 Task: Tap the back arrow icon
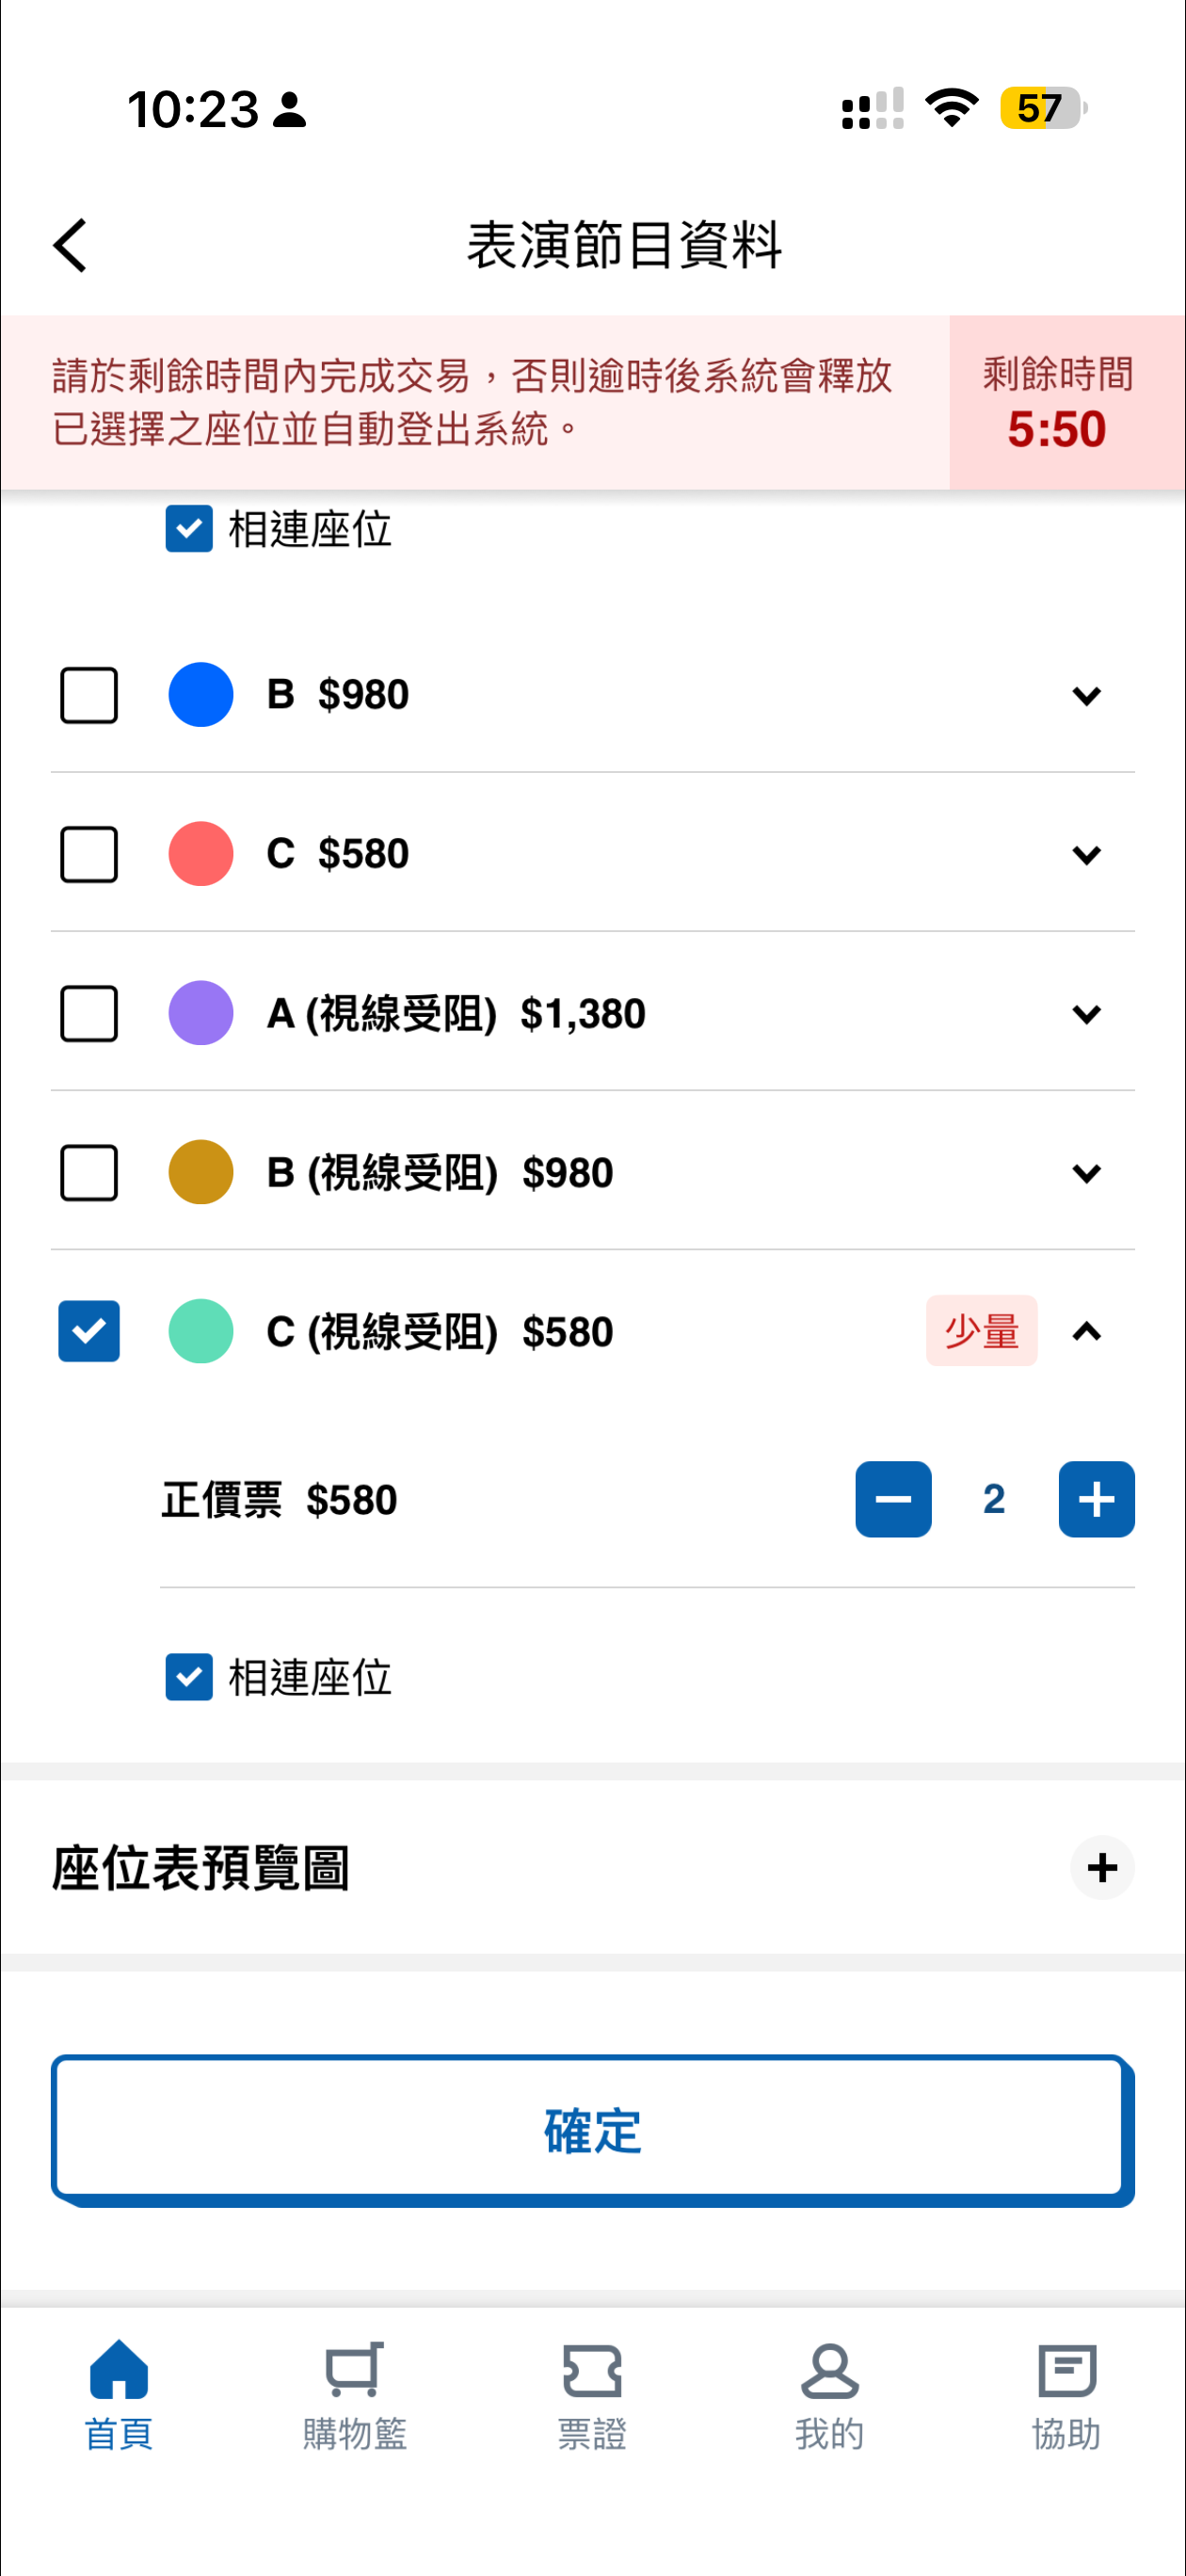[x=70, y=245]
